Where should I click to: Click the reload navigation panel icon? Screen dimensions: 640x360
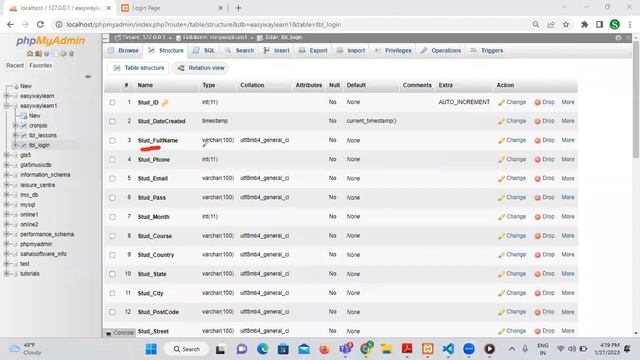coord(71,54)
